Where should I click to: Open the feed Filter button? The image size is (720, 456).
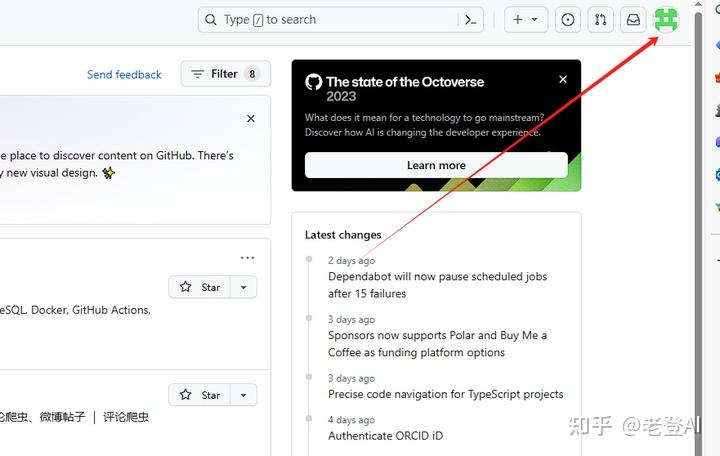click(225, 74)
